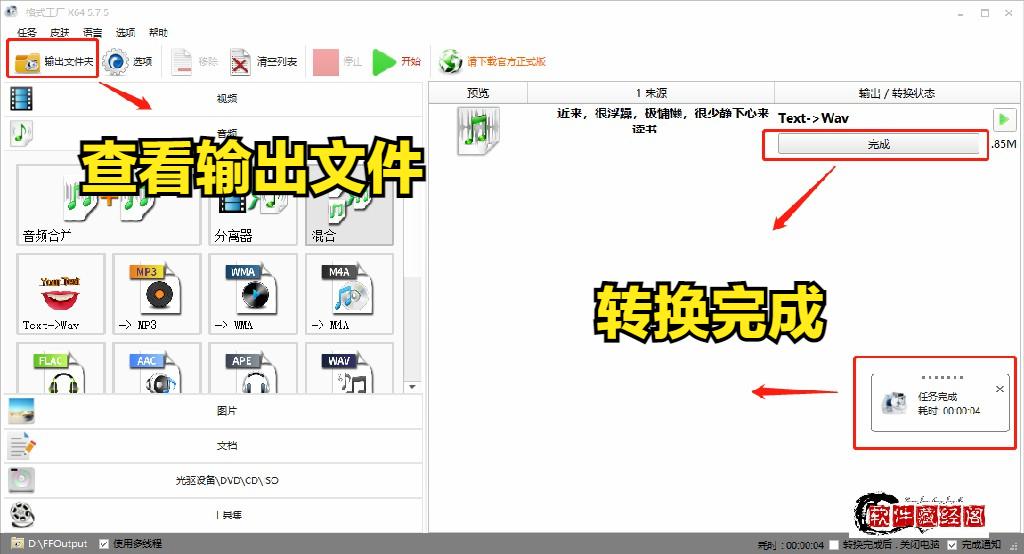Clear the list with 清空列表
The height and width of the screenshot is (554, 1024).
pyautogui.click(x=263, y=61)
